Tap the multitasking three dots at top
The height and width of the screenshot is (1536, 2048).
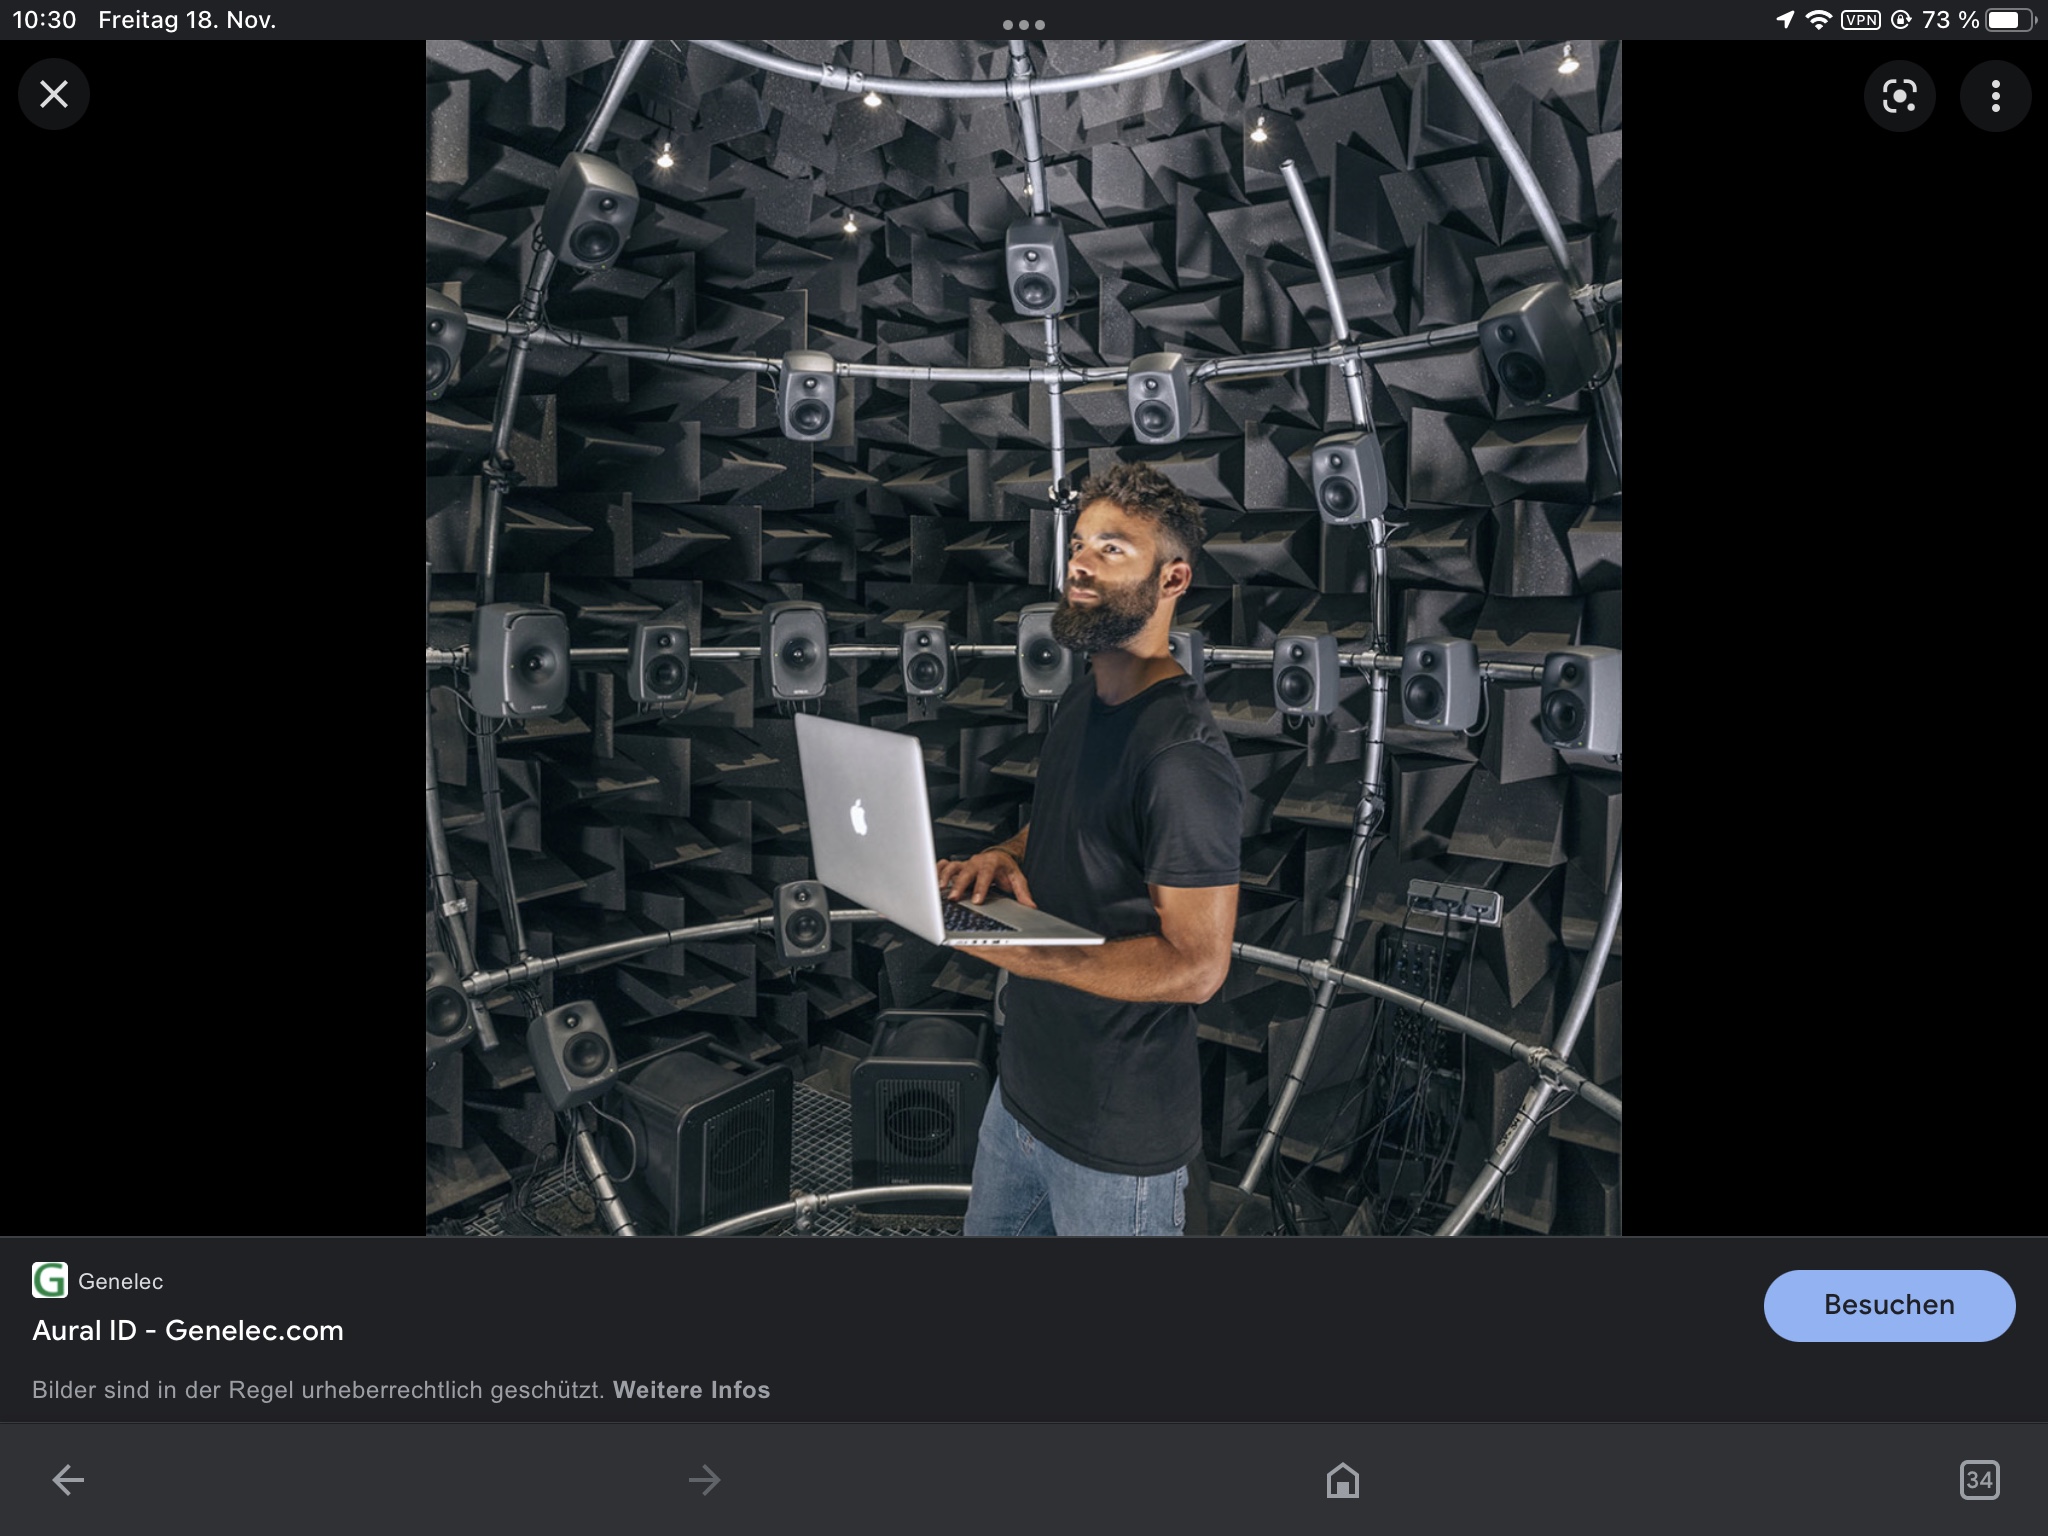pyautogui.click(x=1024, y=25)
